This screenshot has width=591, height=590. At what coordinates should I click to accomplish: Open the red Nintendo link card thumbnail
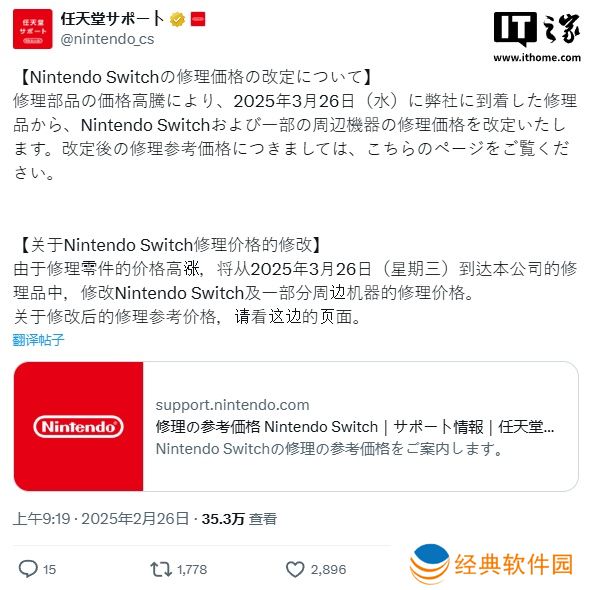(x=78, y=426)
